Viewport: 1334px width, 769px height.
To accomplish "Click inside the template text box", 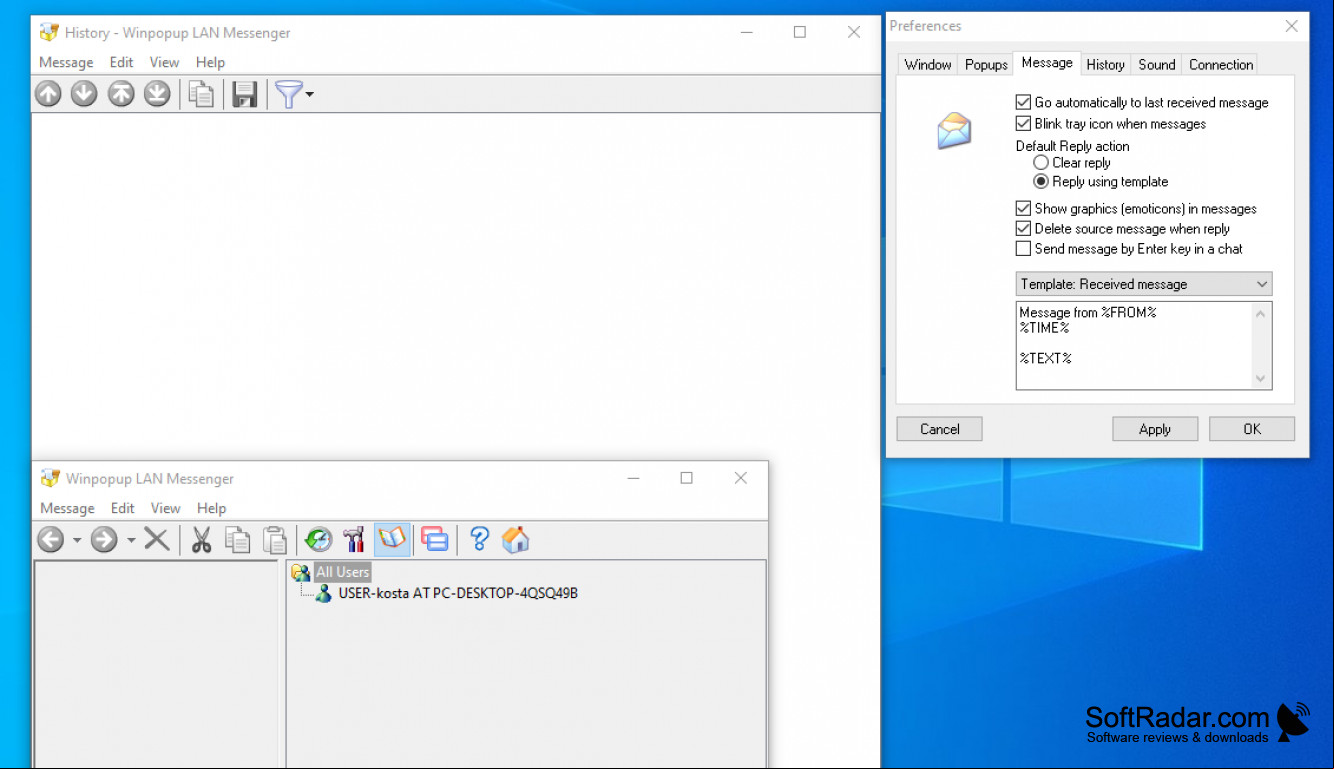I will (x=1134, y=345).
